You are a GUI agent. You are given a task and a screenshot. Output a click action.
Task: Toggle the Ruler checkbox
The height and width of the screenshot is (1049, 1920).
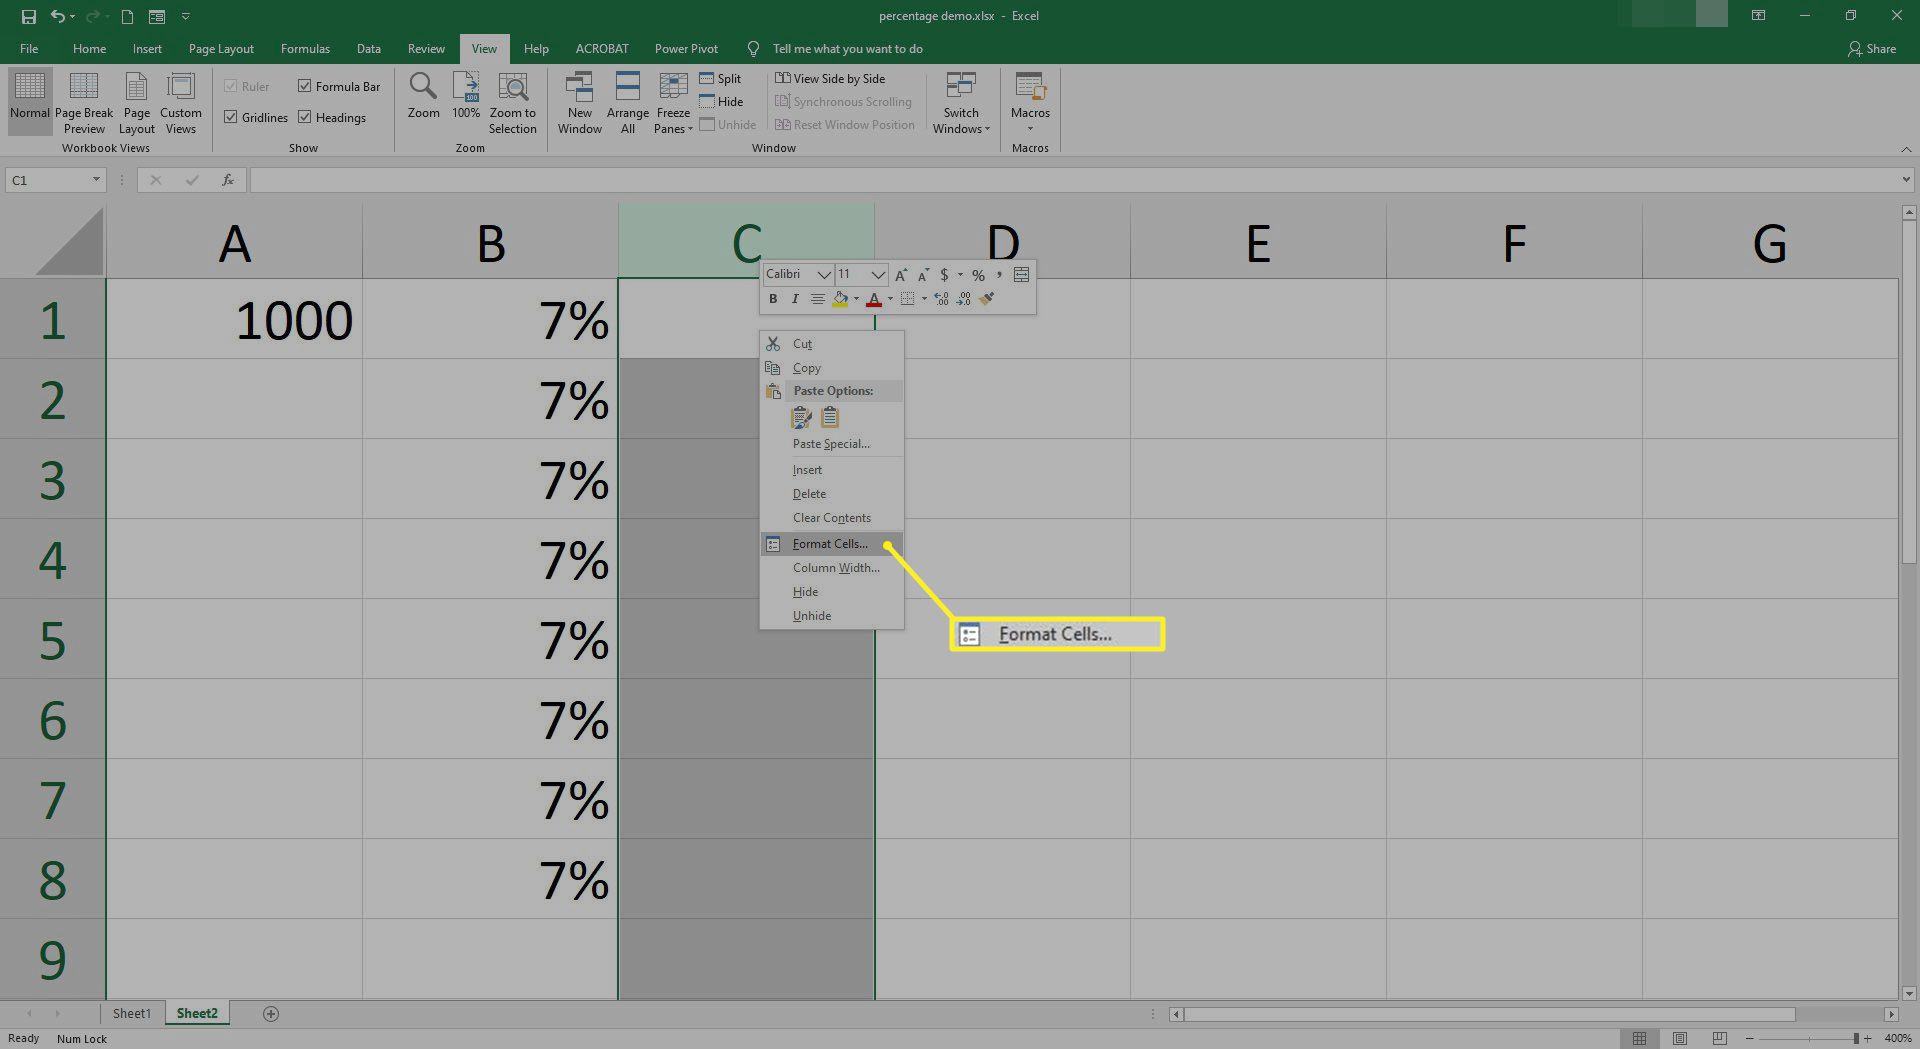pyautogui.click(x=231, y=86)
